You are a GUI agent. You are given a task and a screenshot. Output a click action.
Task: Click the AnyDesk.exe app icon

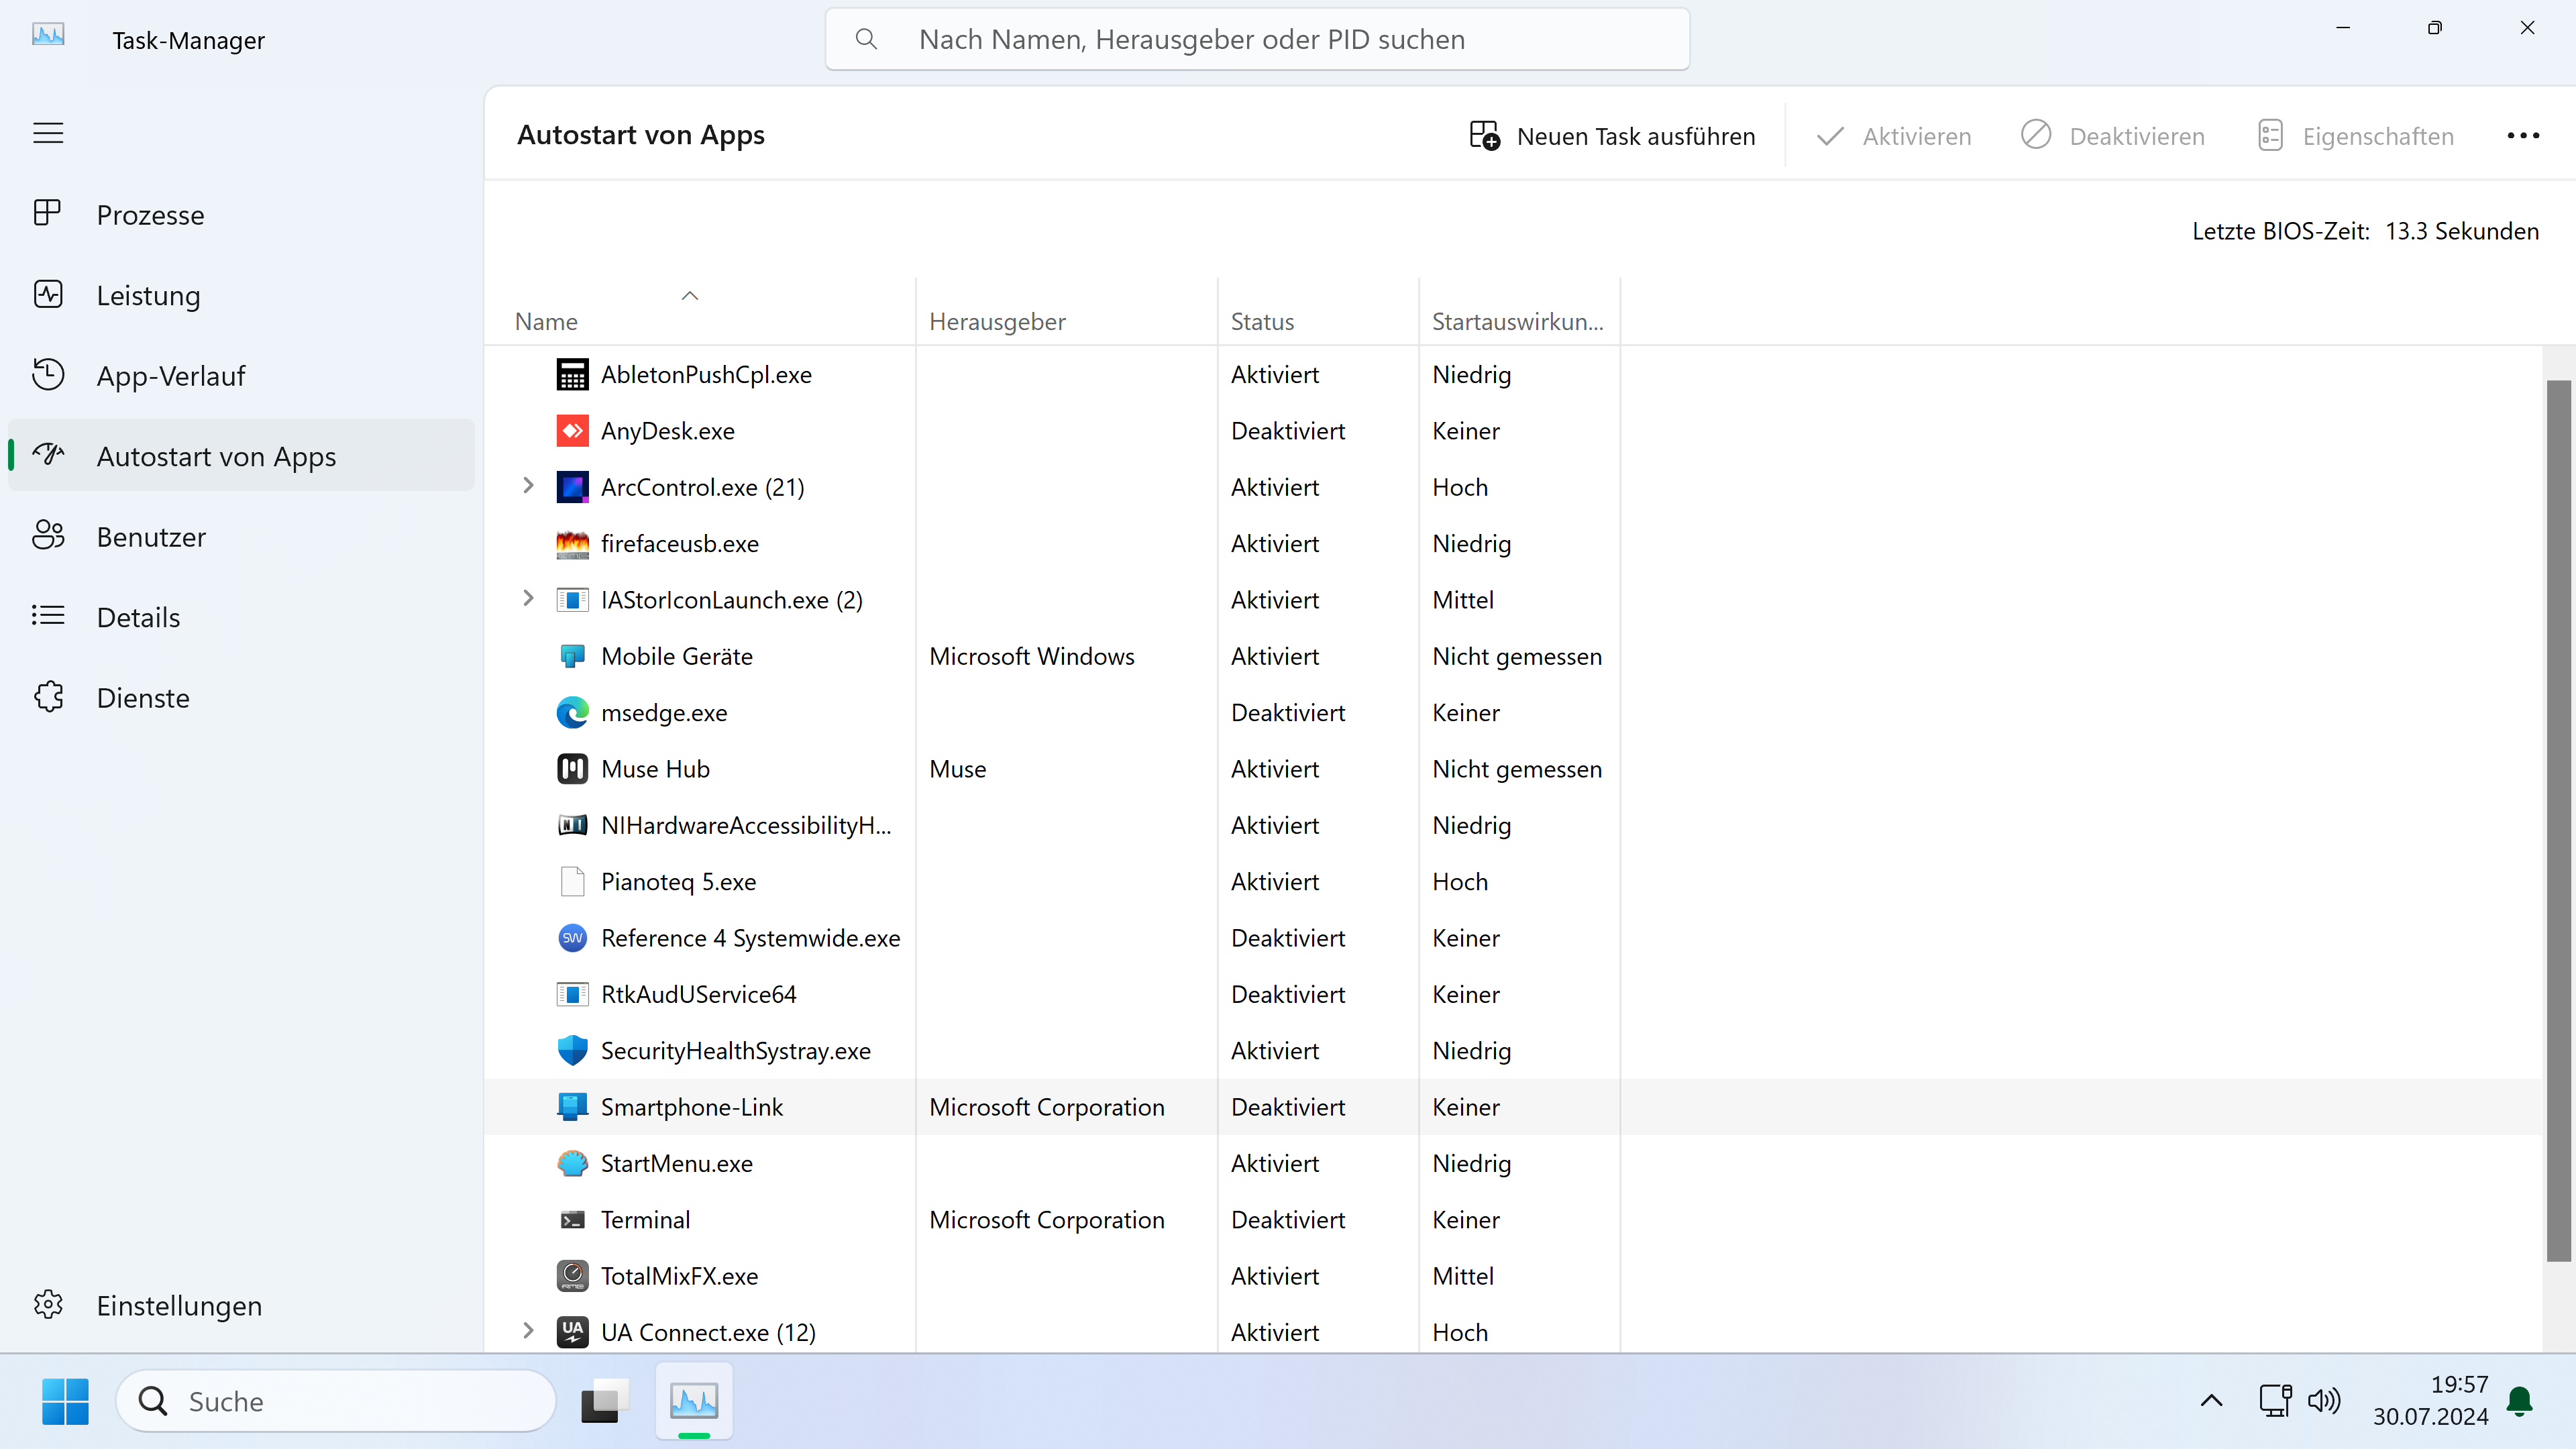[x=572, y=431]
